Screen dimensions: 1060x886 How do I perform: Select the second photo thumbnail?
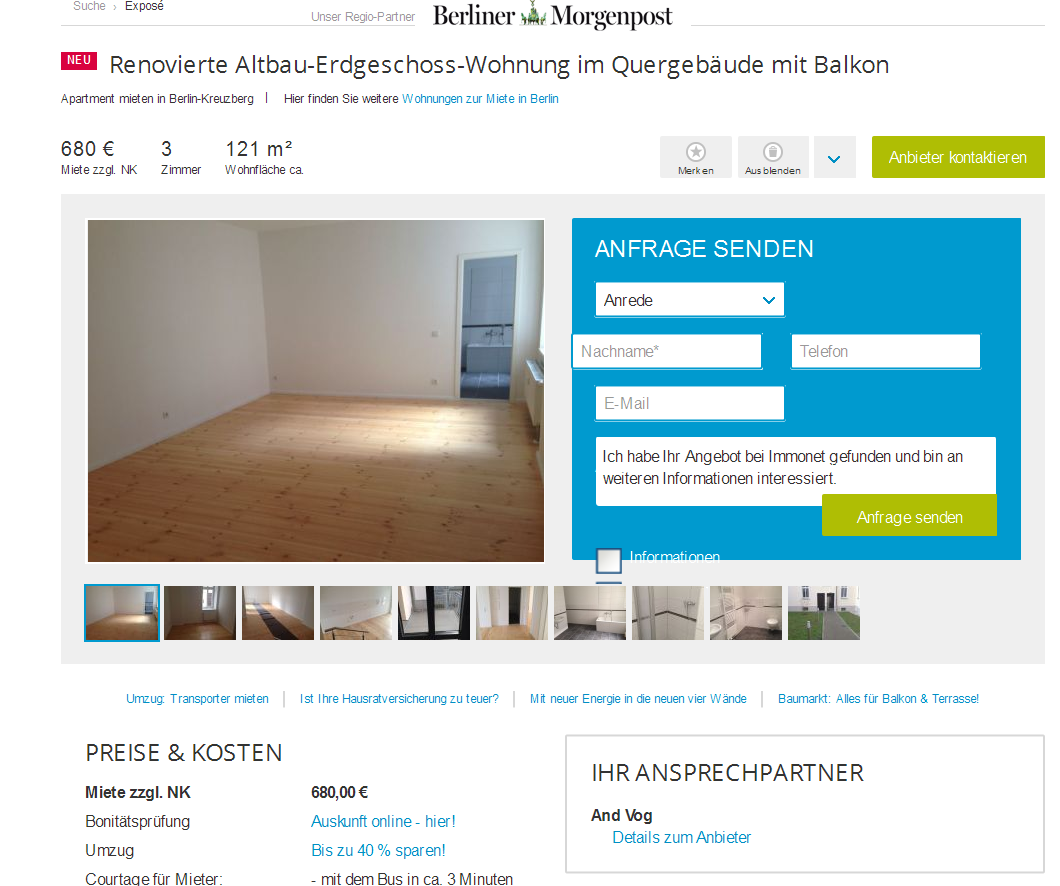point(200,613)
